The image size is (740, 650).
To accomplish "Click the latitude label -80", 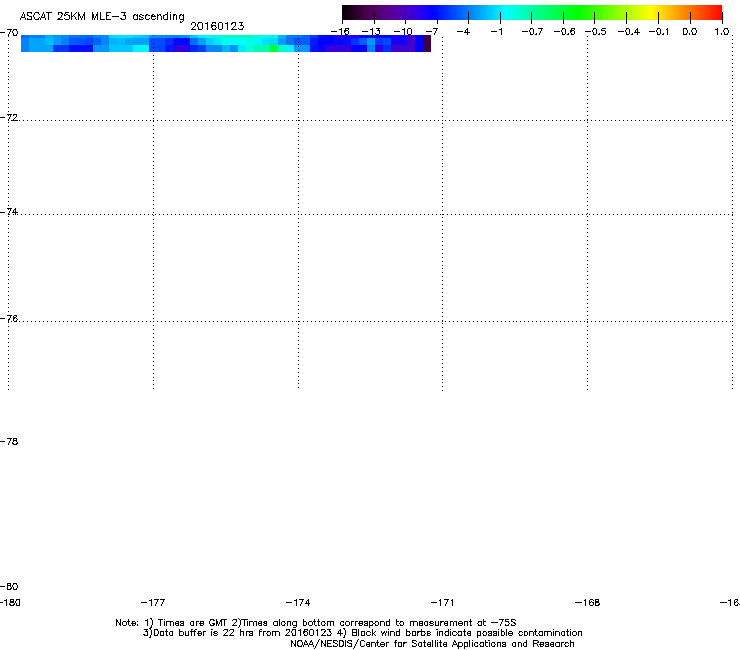I will [9, 586].
